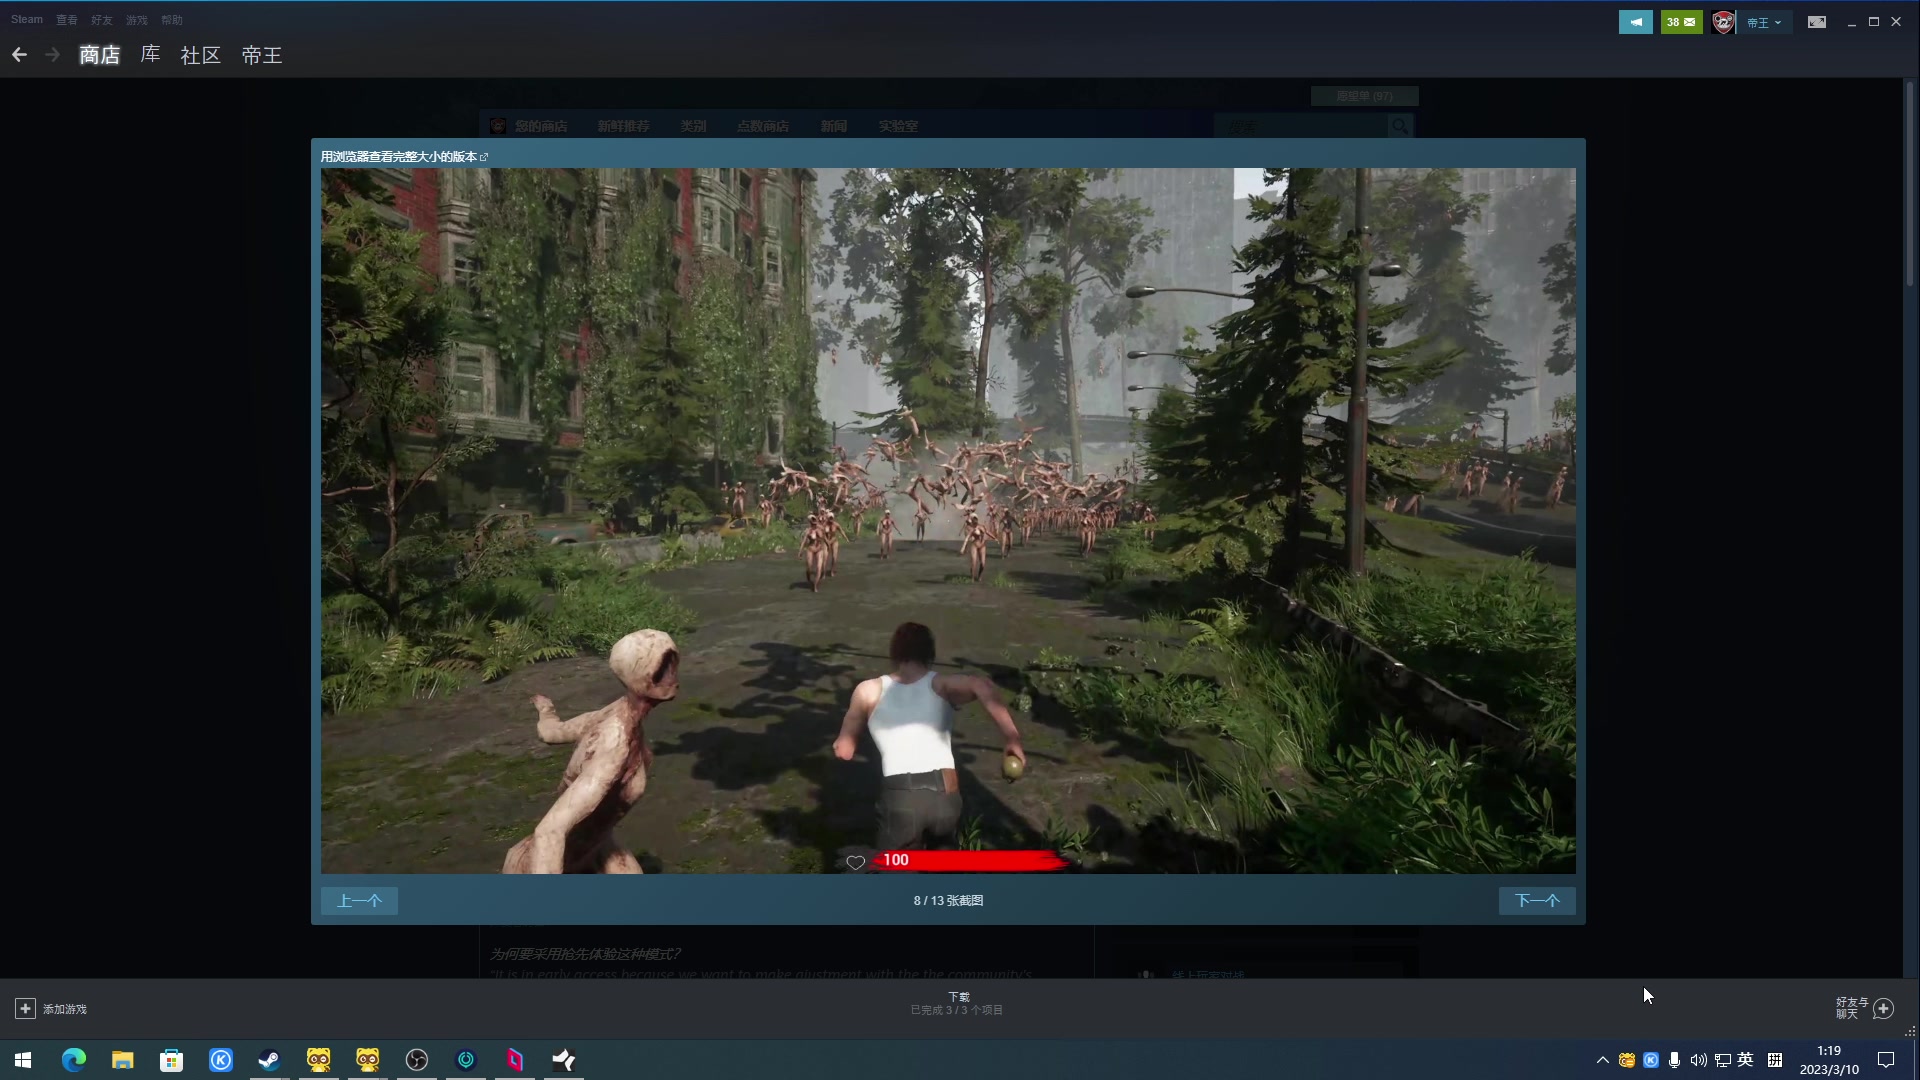This screenshot has height=1080, width=1920.
Task: Expand the 帝王 account dropdown
Action: point(1764,22)
